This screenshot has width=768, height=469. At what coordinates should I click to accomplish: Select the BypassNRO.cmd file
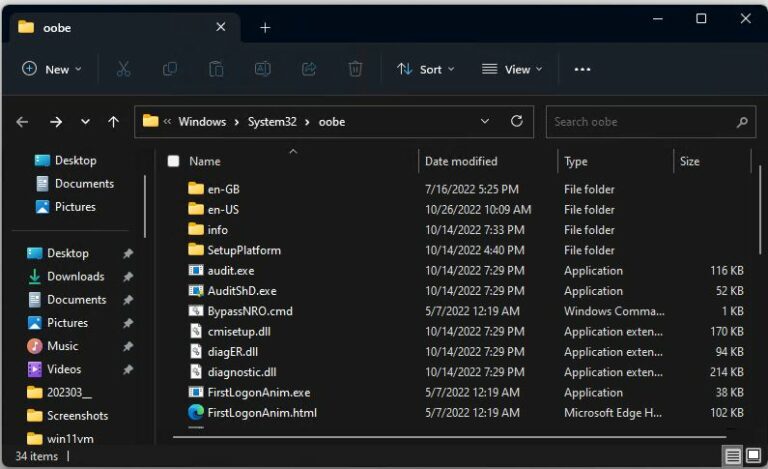click(x=249, y=311)
